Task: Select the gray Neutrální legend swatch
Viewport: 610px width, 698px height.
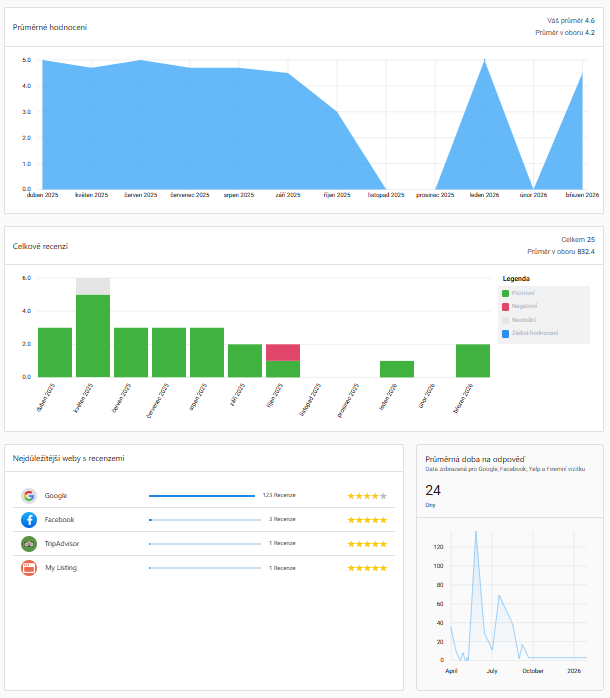Action: [505, 320]
